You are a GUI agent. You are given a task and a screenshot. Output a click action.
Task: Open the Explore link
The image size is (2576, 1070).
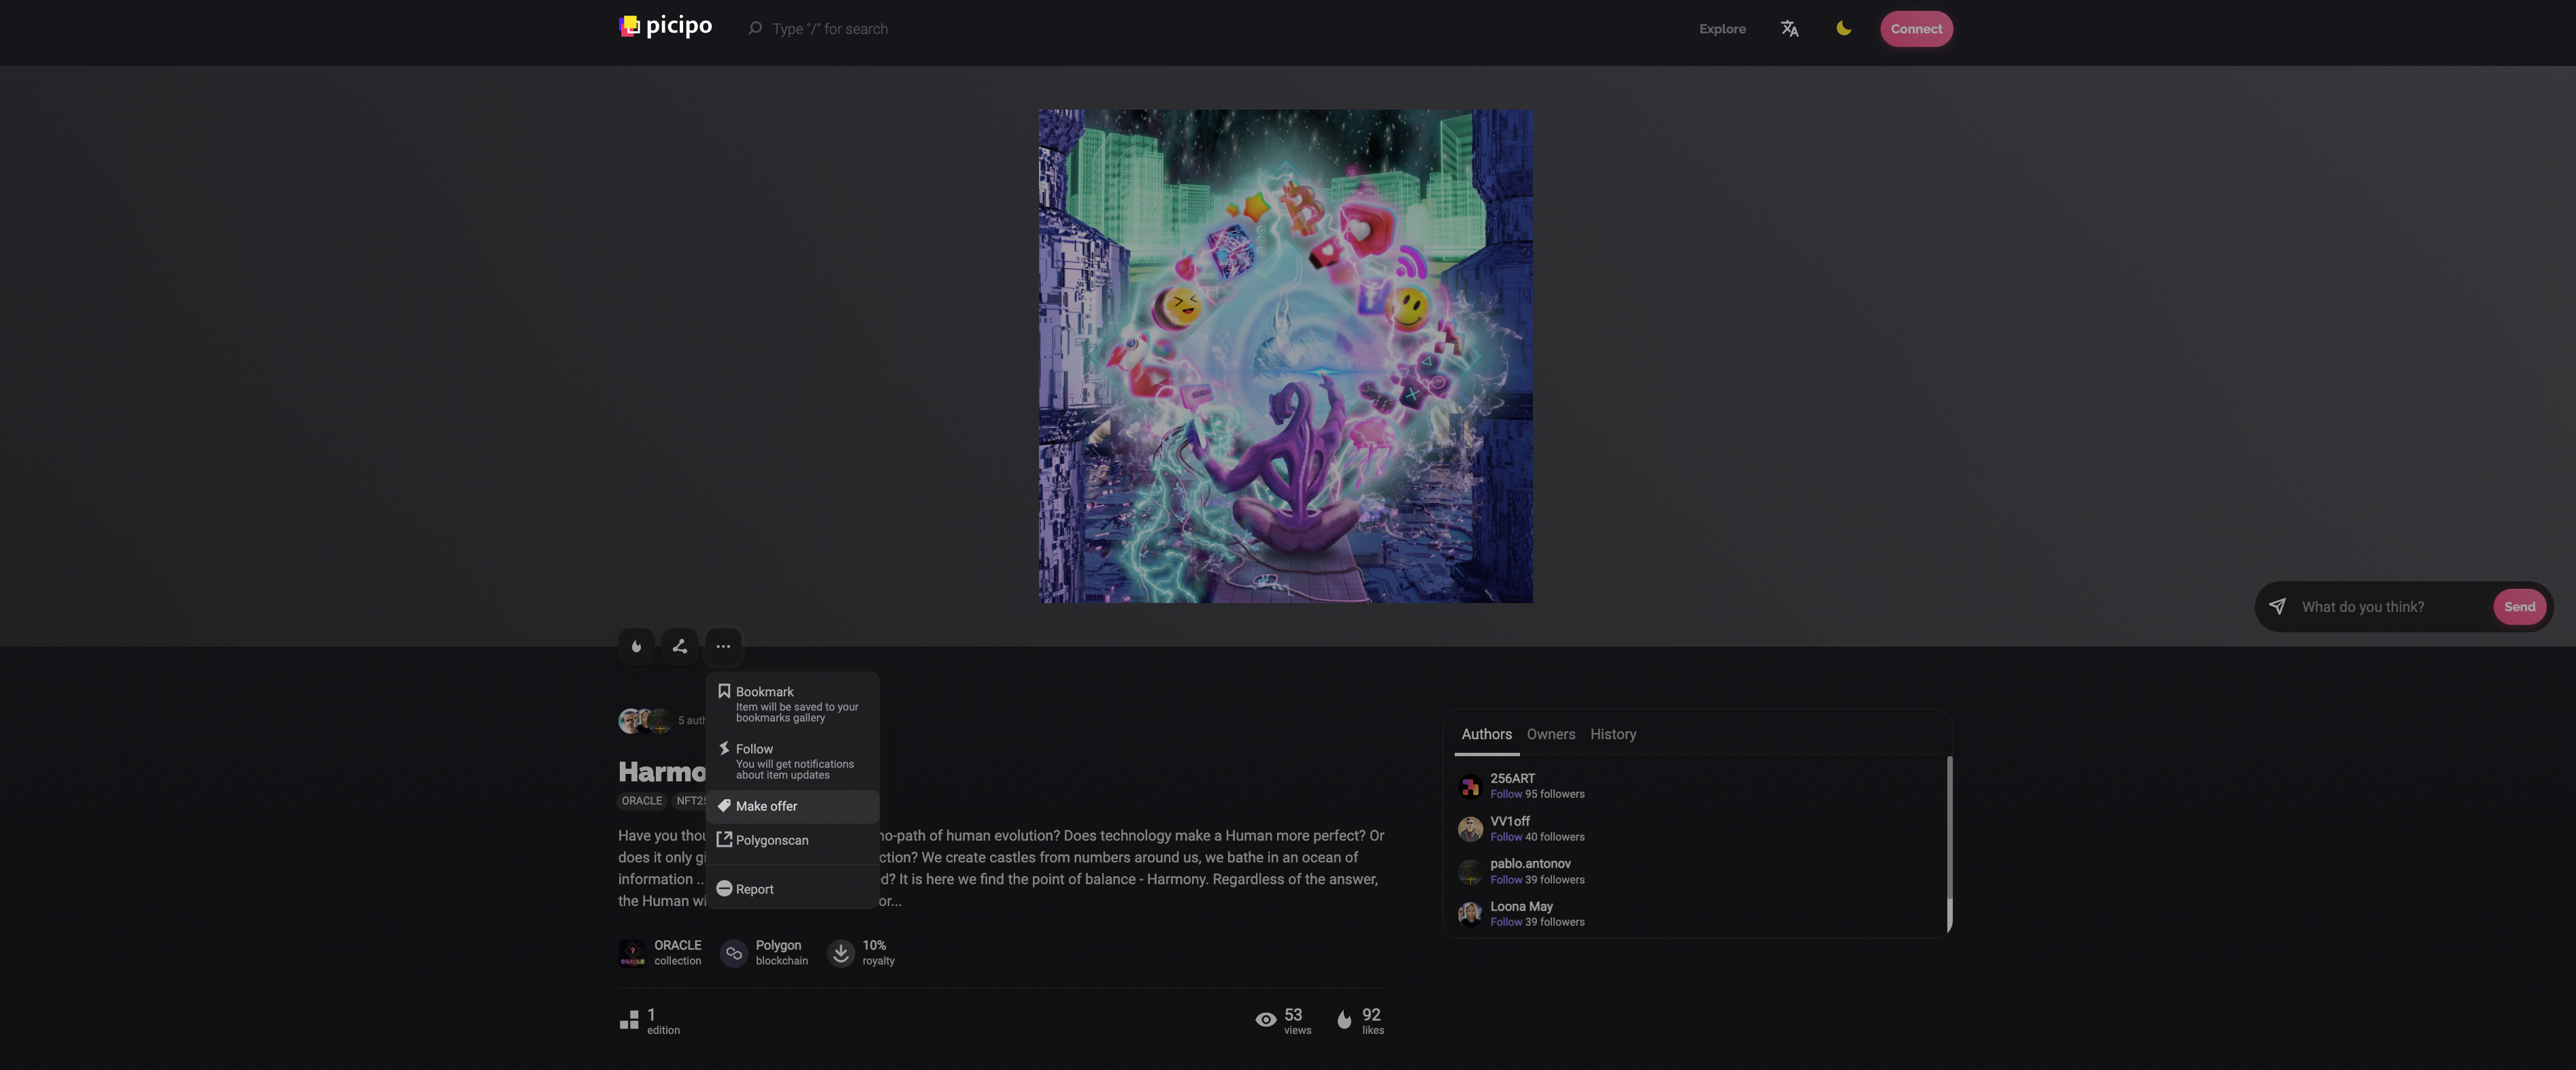1722,29
